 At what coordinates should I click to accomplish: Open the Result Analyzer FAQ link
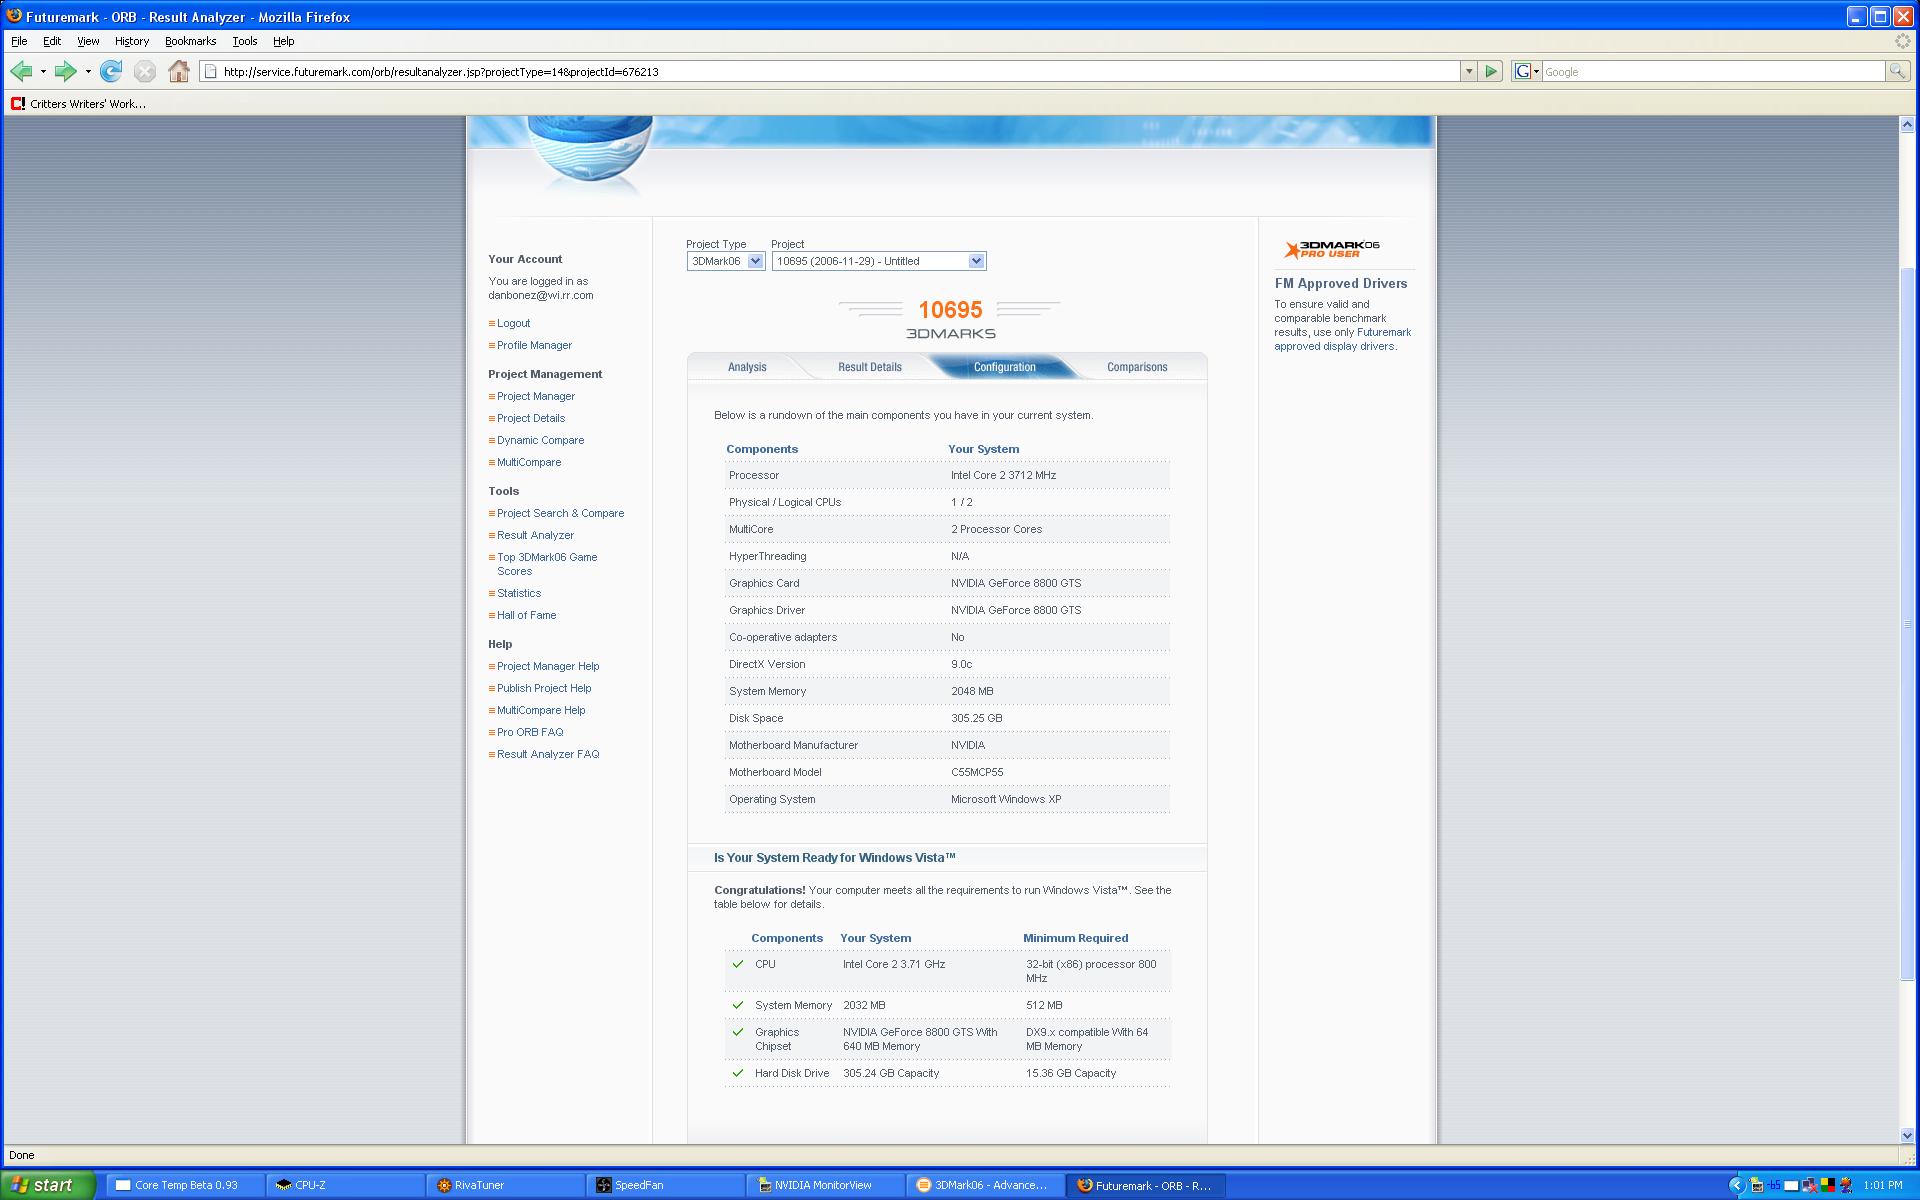[x=548, y=754]
